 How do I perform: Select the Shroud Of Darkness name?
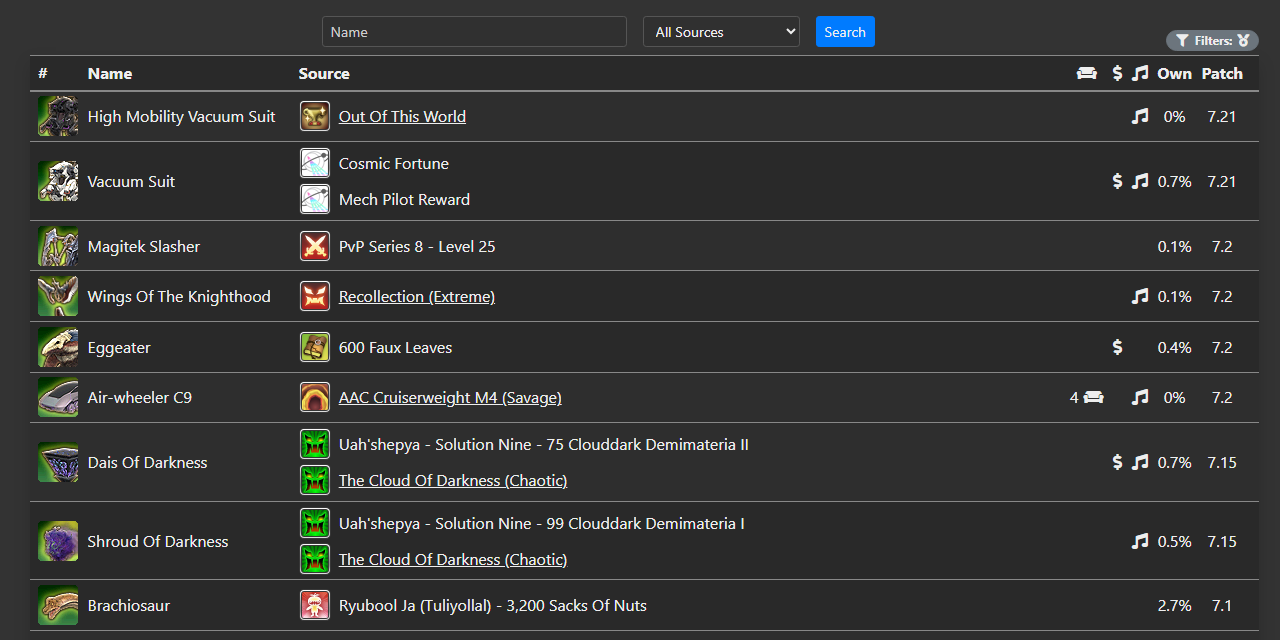[158, 541]
